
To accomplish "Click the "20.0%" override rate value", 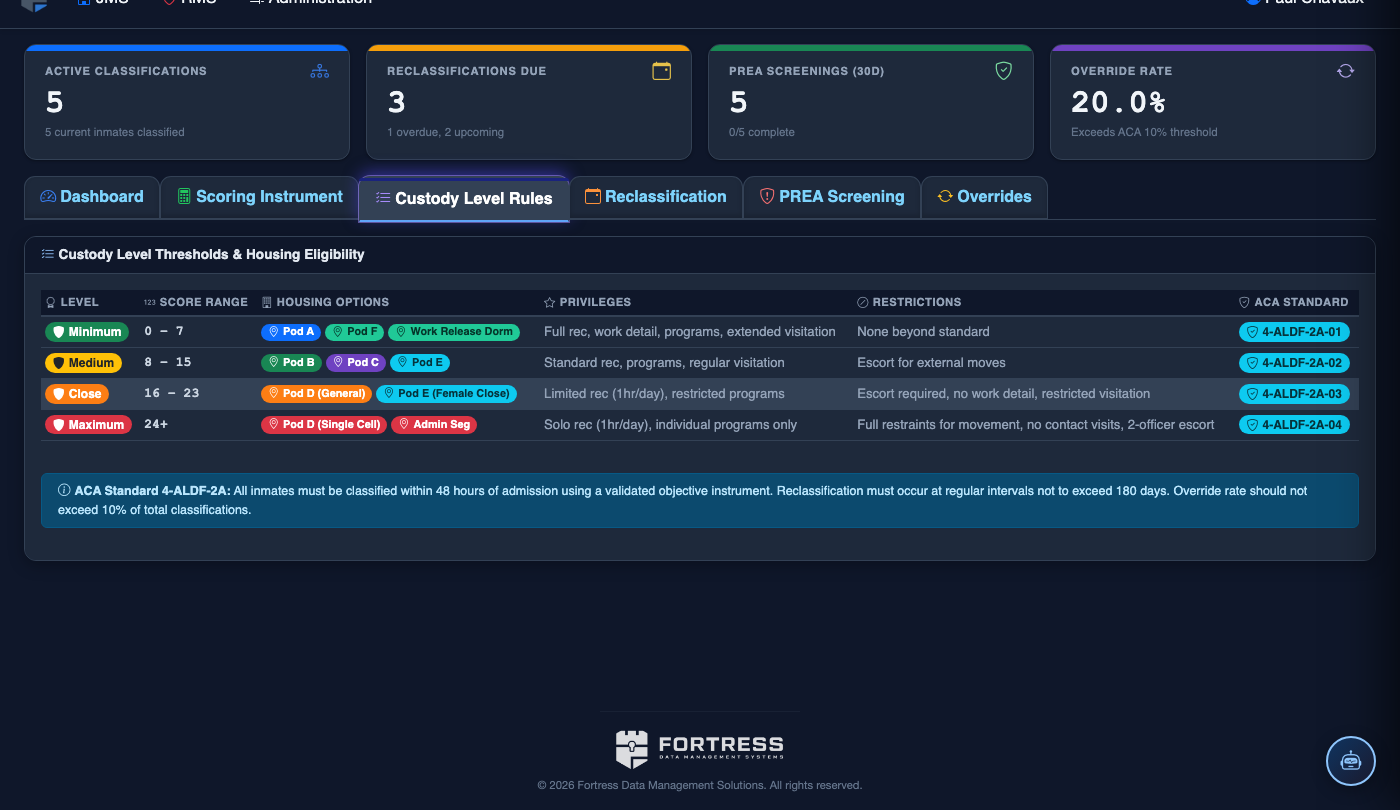I will click(x=1119, y=102).
